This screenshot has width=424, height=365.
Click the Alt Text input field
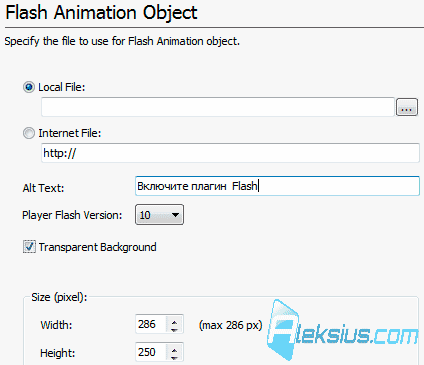pyautogui.click(x=277, y=186)
